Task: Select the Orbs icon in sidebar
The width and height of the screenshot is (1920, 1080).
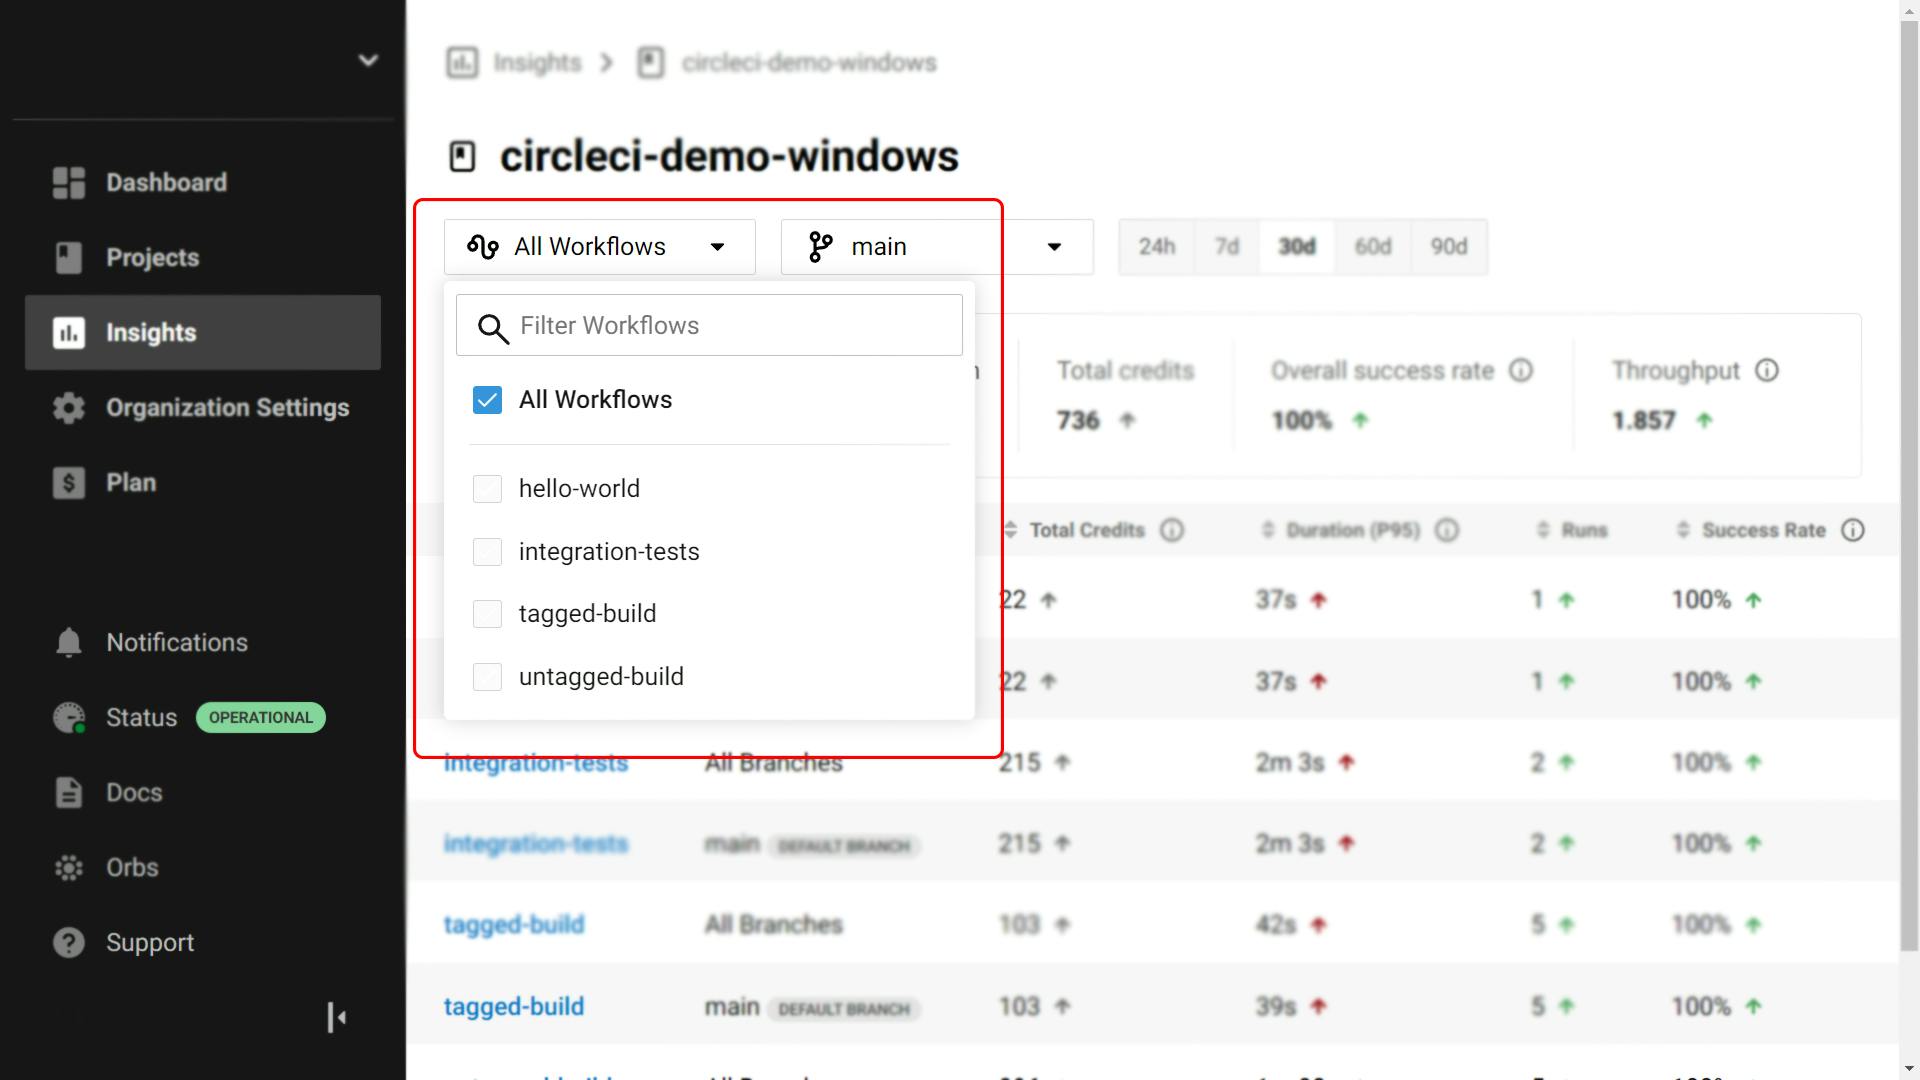Action: coord(67,867)
